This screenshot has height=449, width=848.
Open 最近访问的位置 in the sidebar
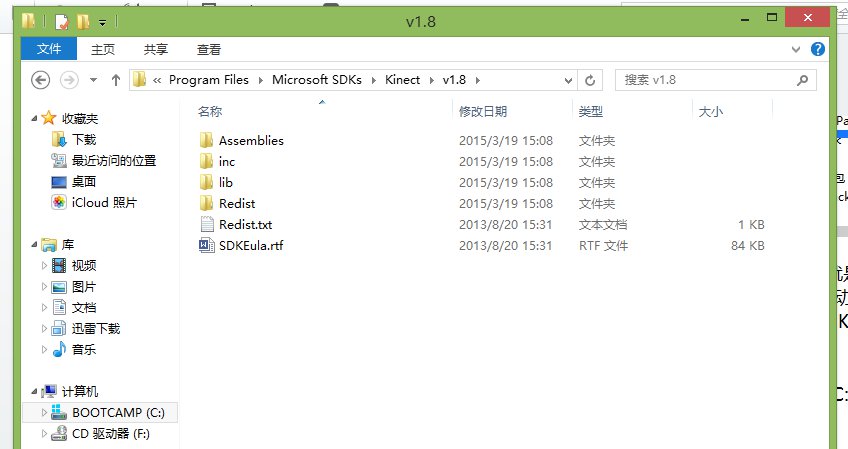(114, 161)
